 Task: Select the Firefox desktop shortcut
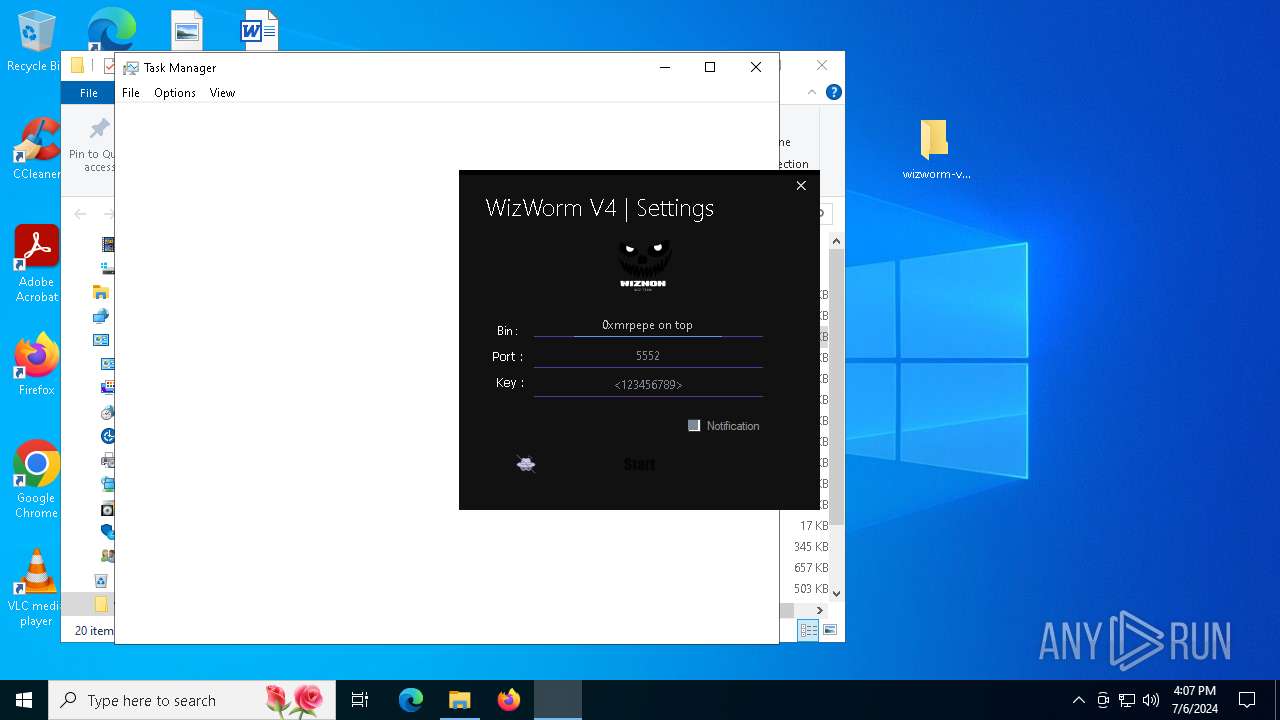36,364
